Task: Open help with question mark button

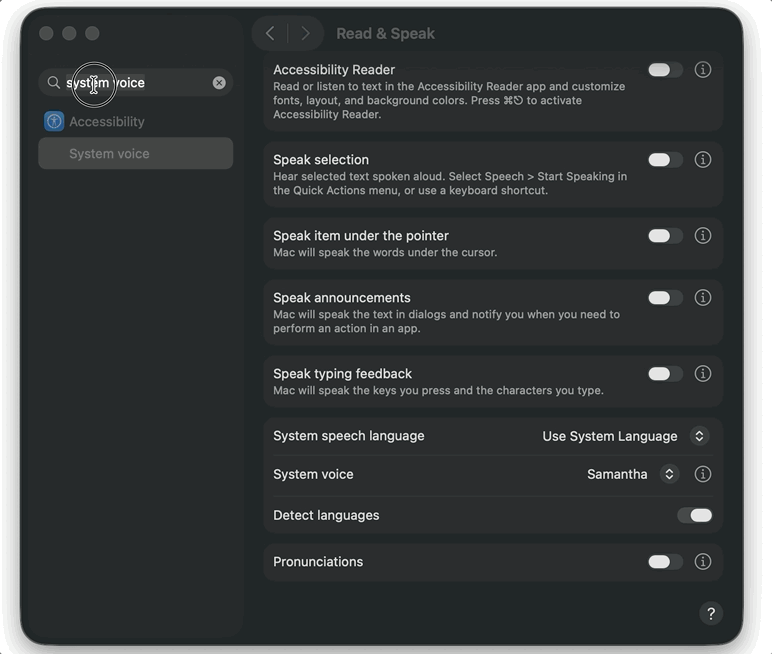Action: pos(711,614)
